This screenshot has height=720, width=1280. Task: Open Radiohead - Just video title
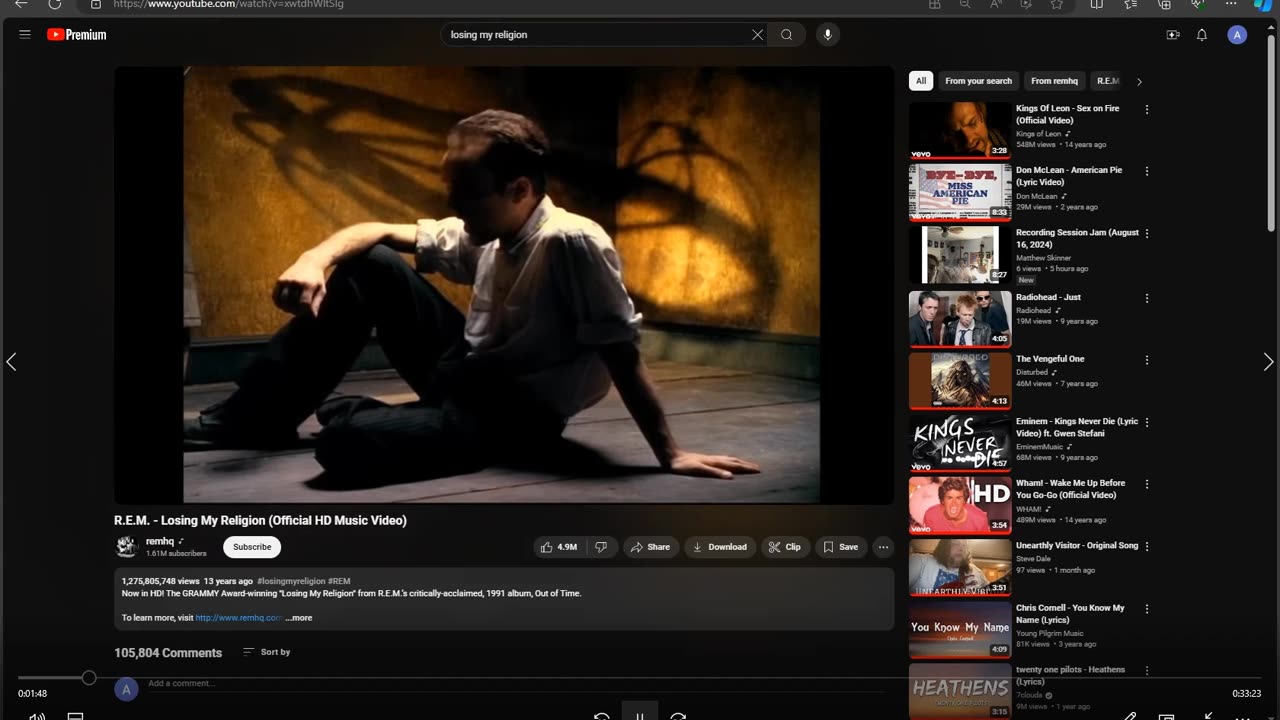(x=1048, y=297)
